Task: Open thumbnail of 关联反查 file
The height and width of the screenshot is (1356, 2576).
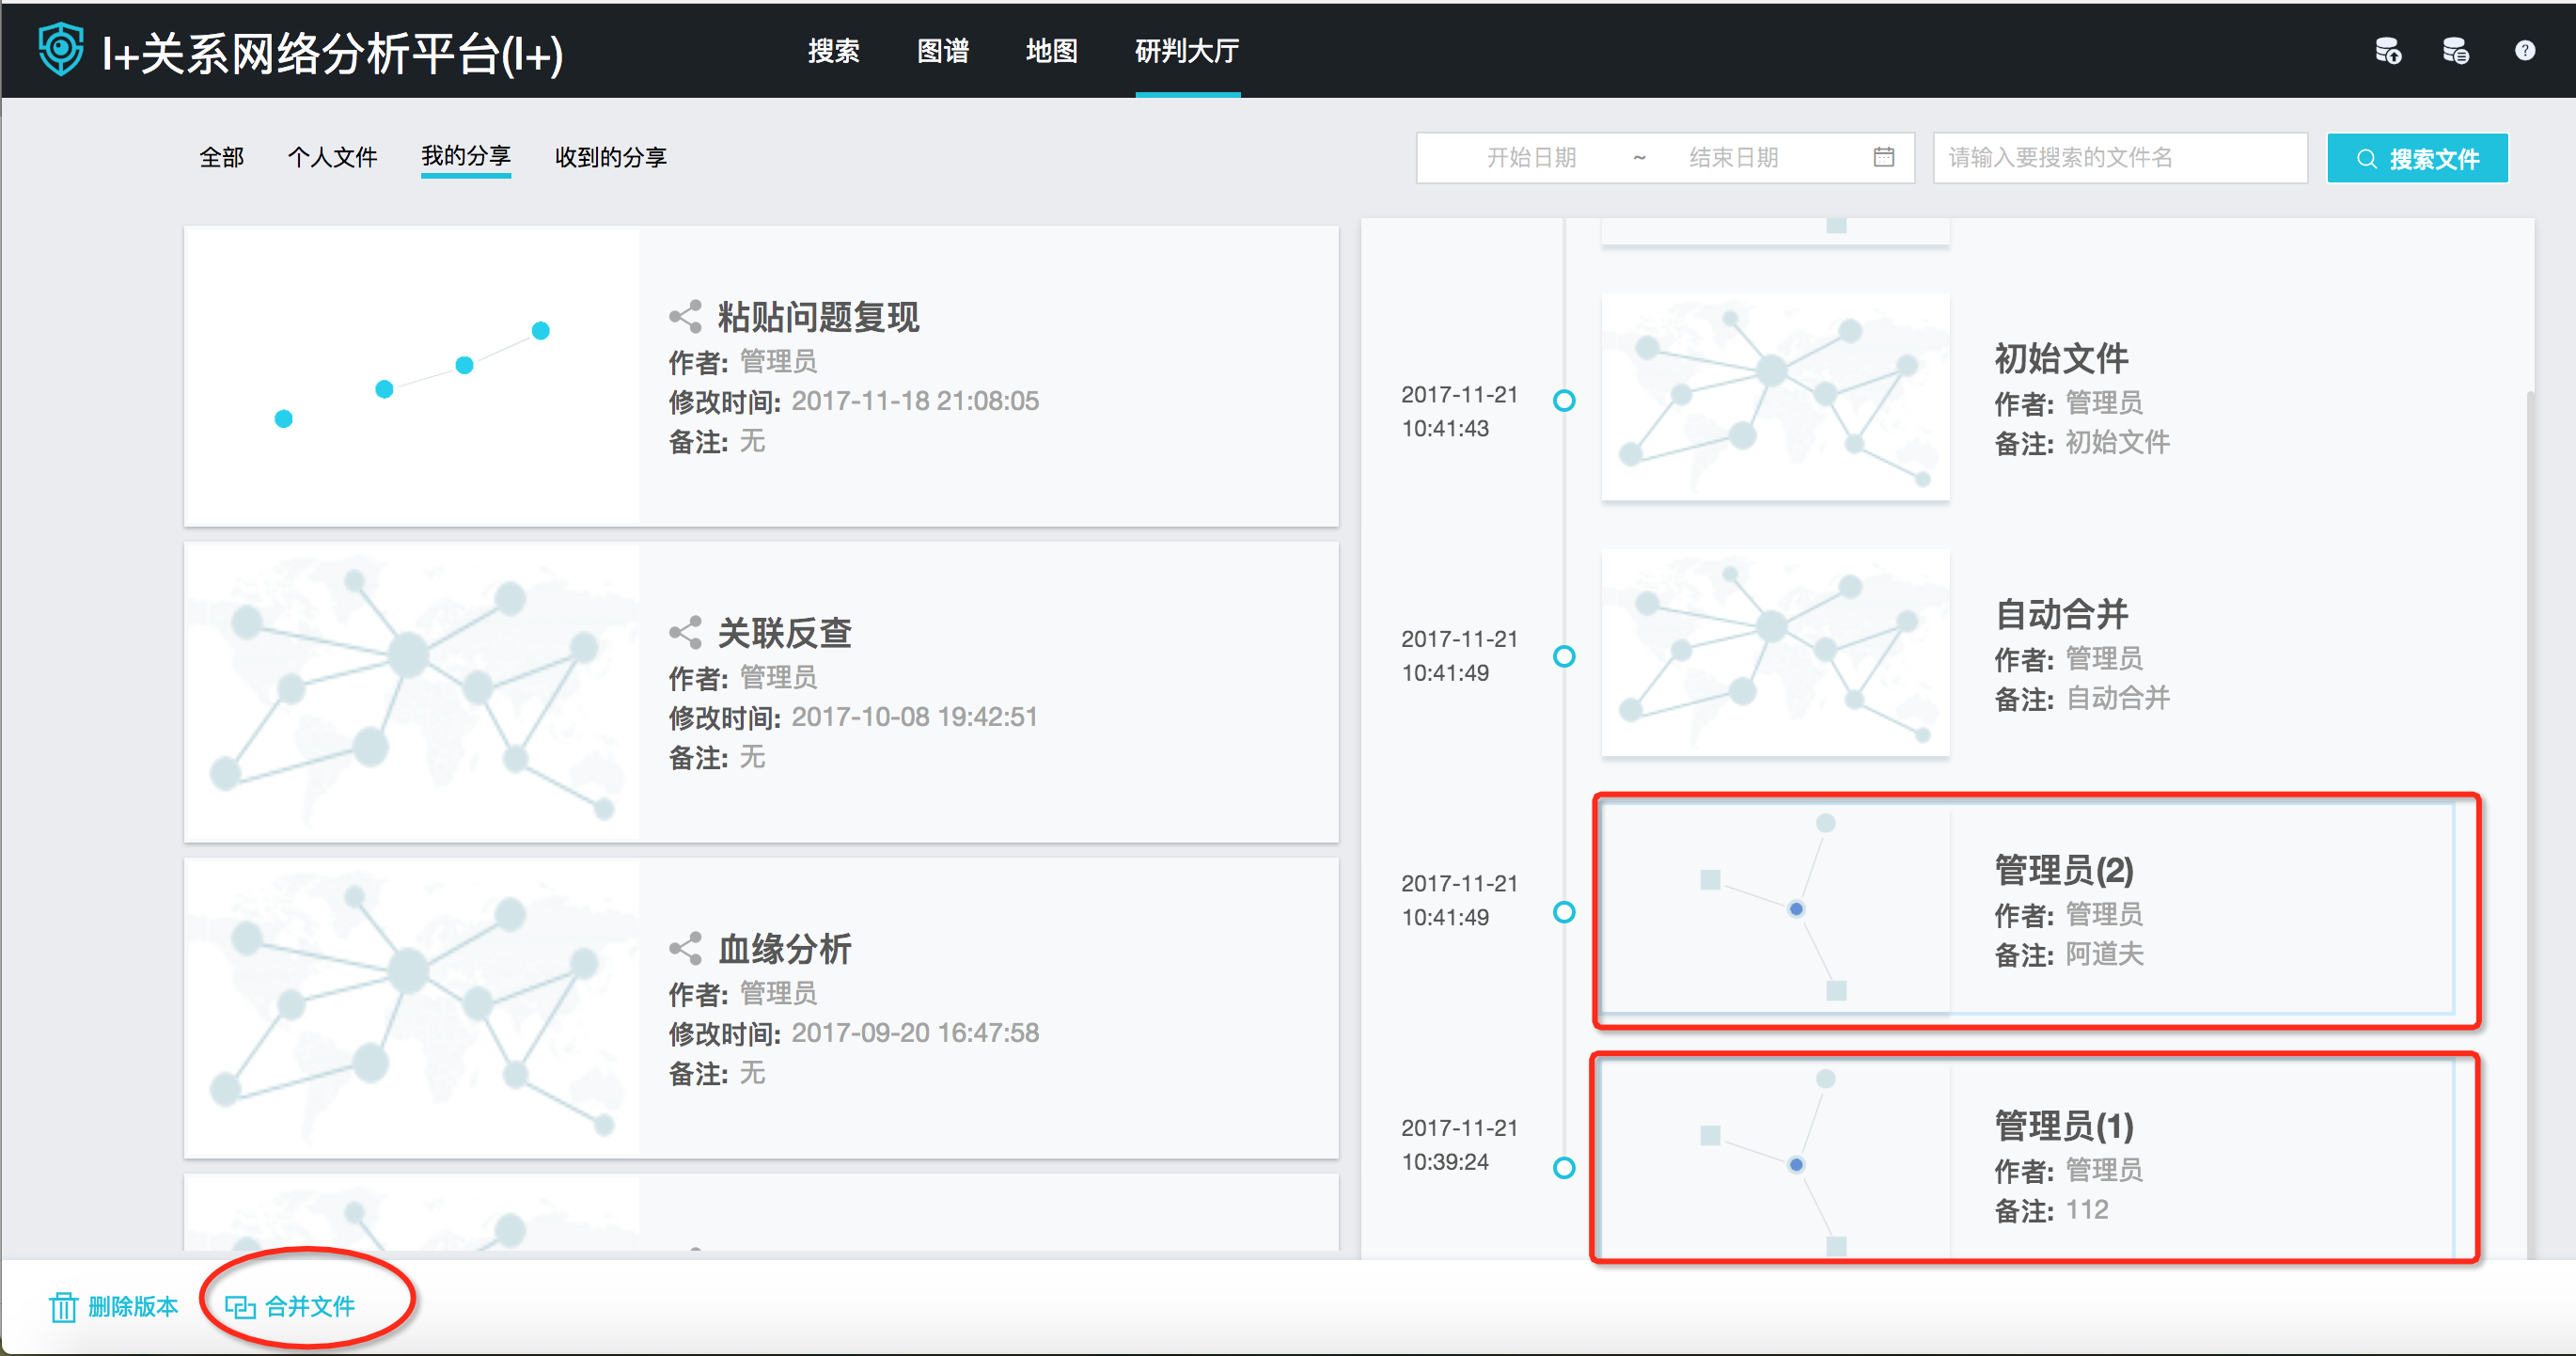Action: (411, 692)
